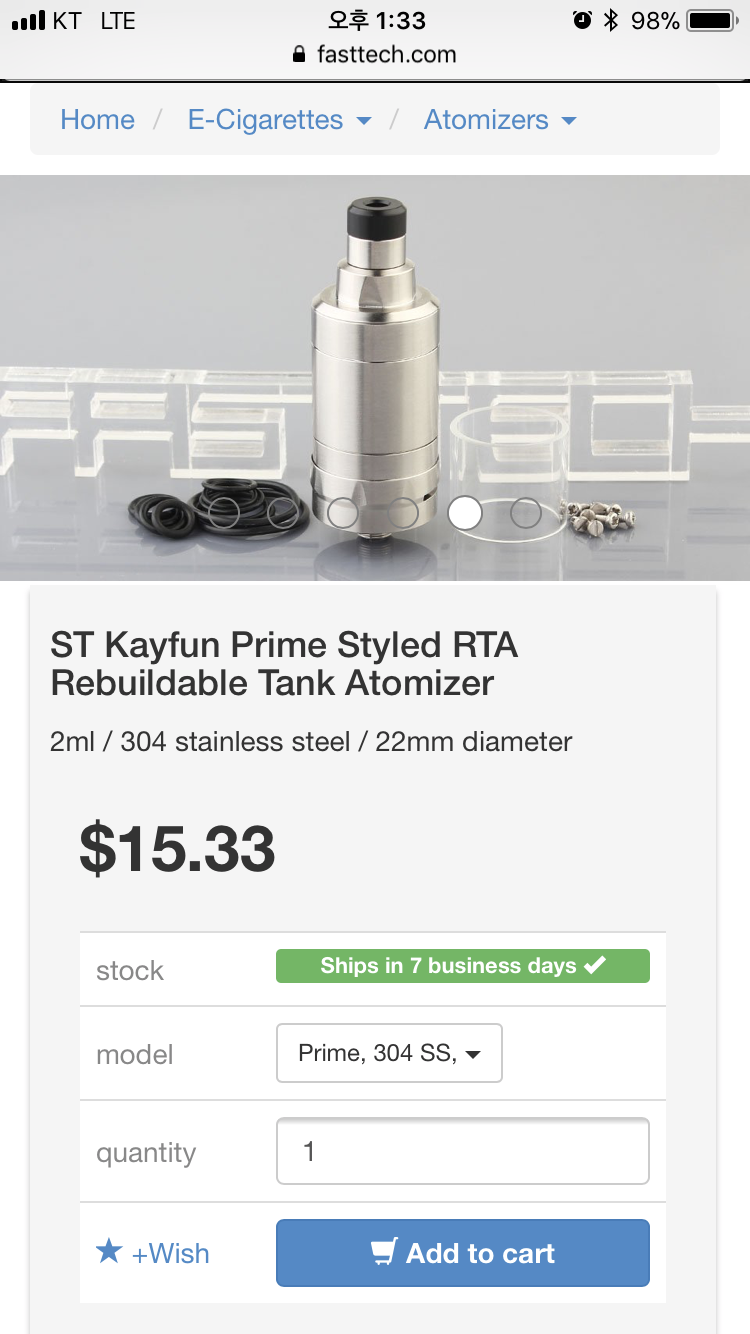This screenshot has width=750, height=1334.
Task: Tap the padlock icon beside fasttech.com
Action: pos(298,55)
